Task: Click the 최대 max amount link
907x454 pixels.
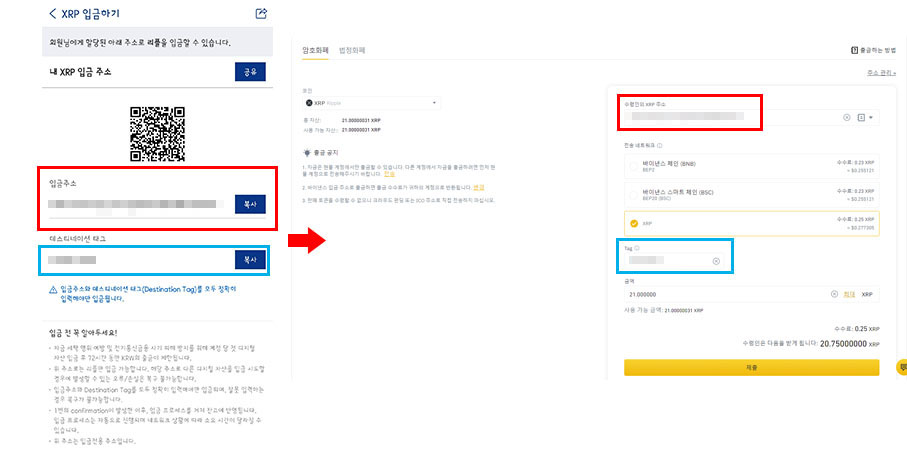Action: tap(849, 294)
